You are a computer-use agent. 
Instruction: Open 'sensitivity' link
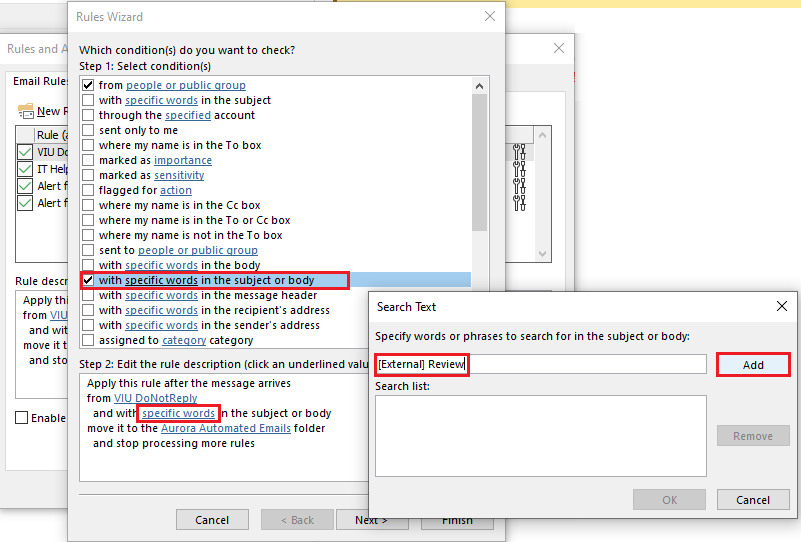tap(179, 175)
